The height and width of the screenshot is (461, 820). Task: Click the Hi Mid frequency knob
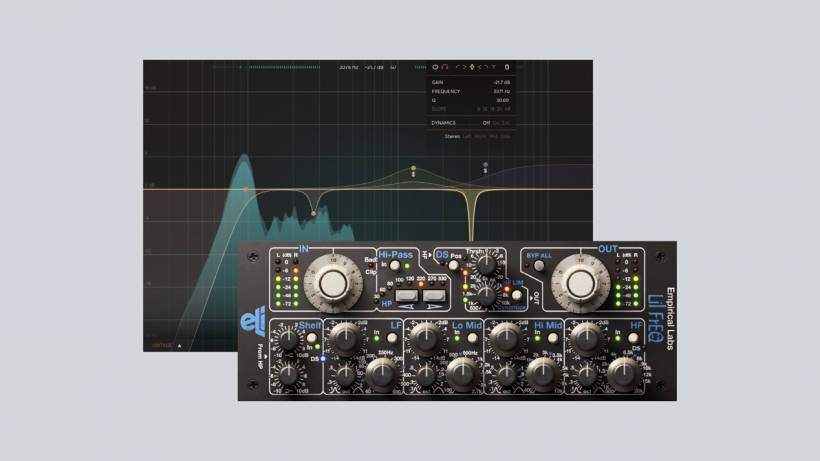pyautogui.click(x=543, y=375)
